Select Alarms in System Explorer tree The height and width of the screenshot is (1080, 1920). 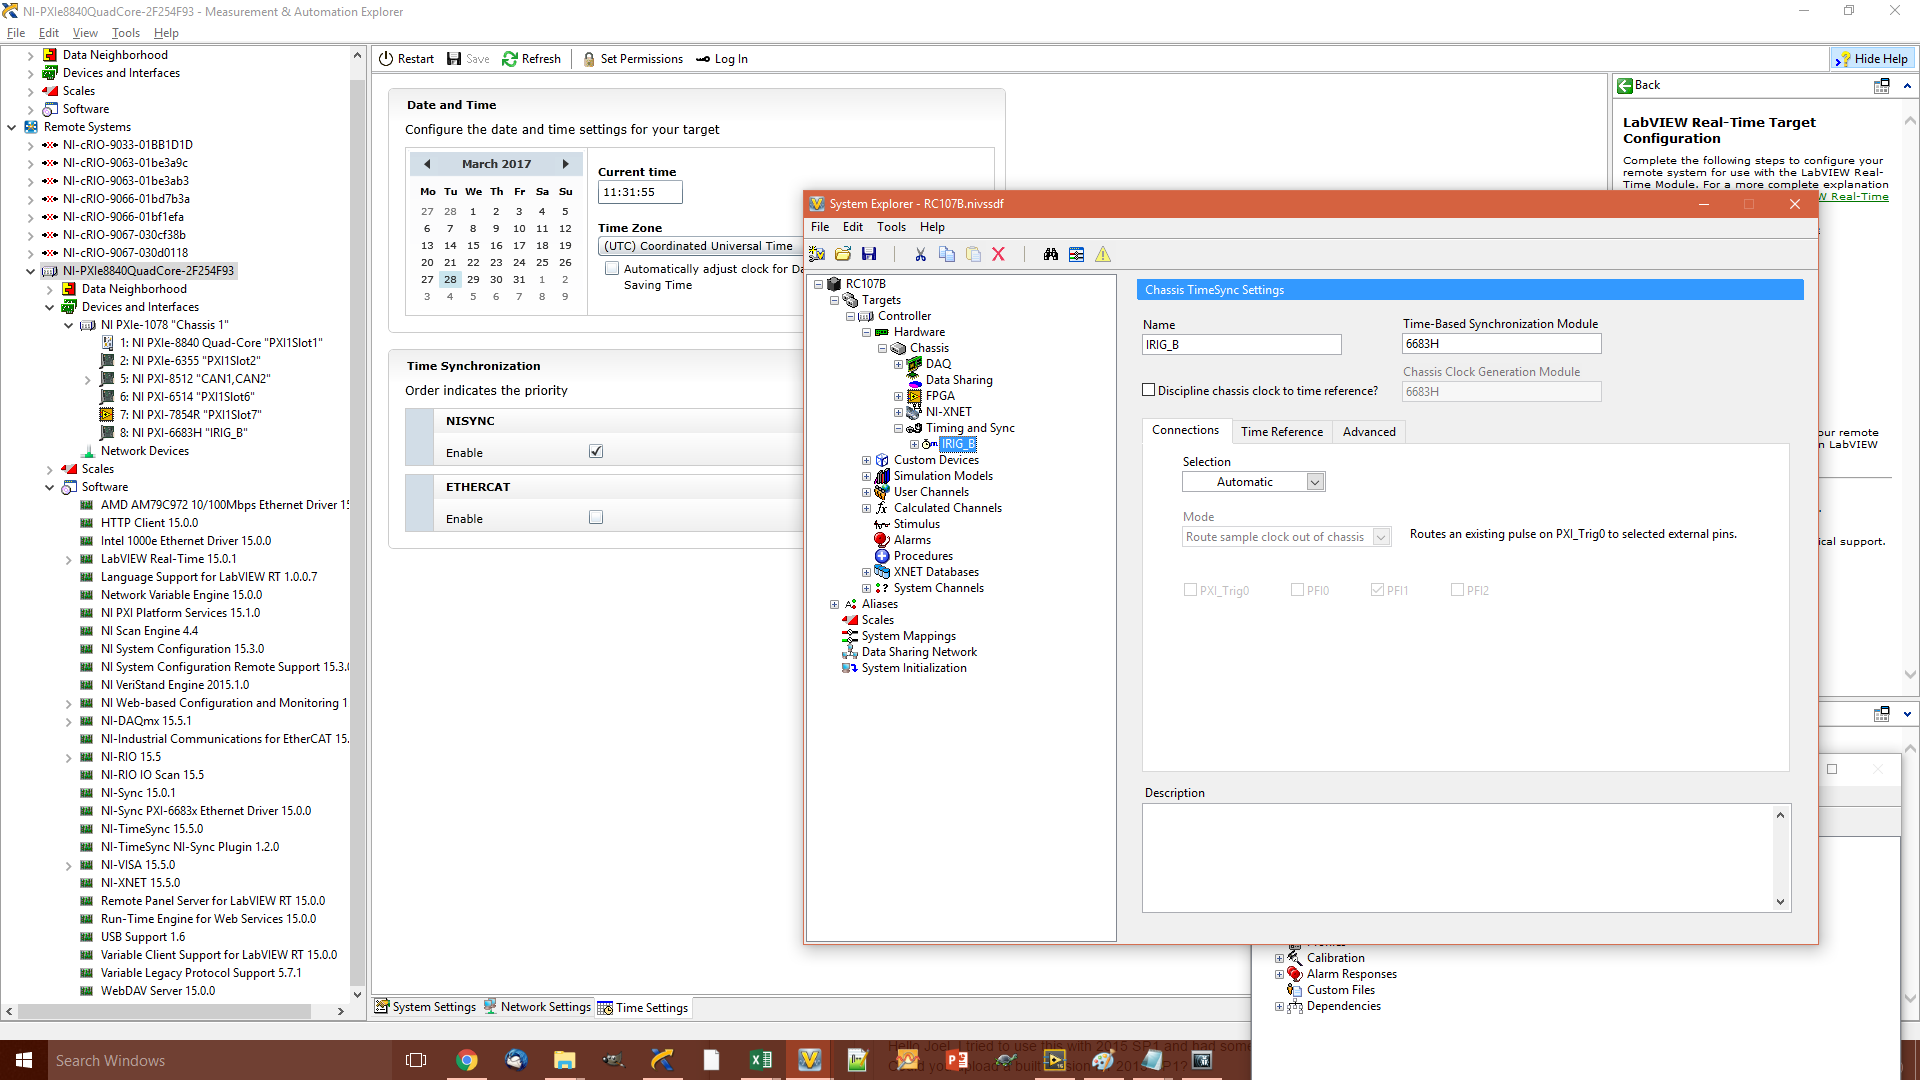click(x=912, y=540)
